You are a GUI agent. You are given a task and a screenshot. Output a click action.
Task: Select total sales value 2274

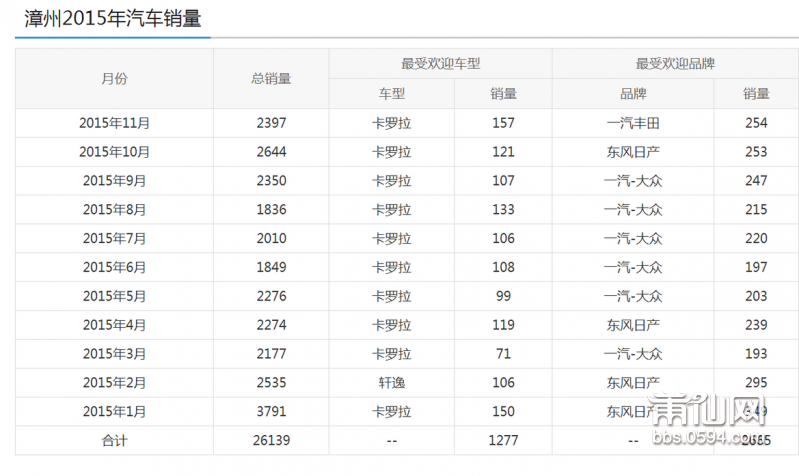point(271,325)
